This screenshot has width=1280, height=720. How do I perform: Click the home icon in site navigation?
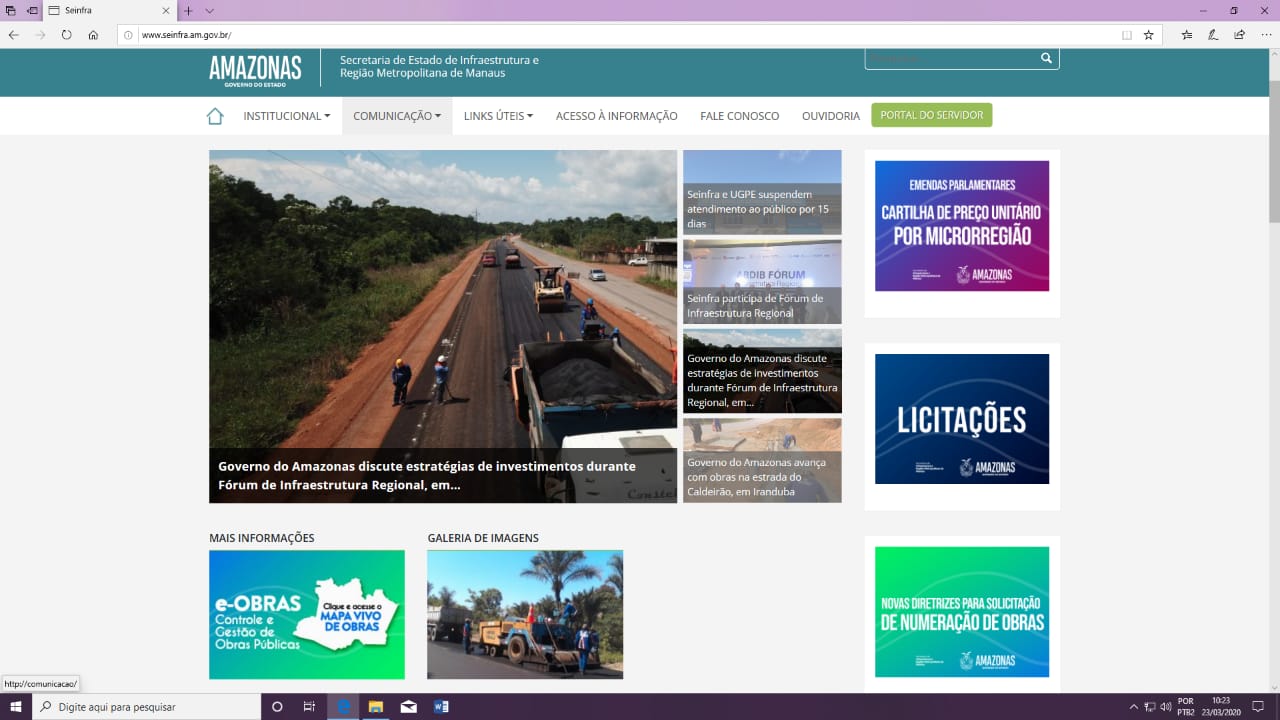pyautogui.click(x=215, y=116)
